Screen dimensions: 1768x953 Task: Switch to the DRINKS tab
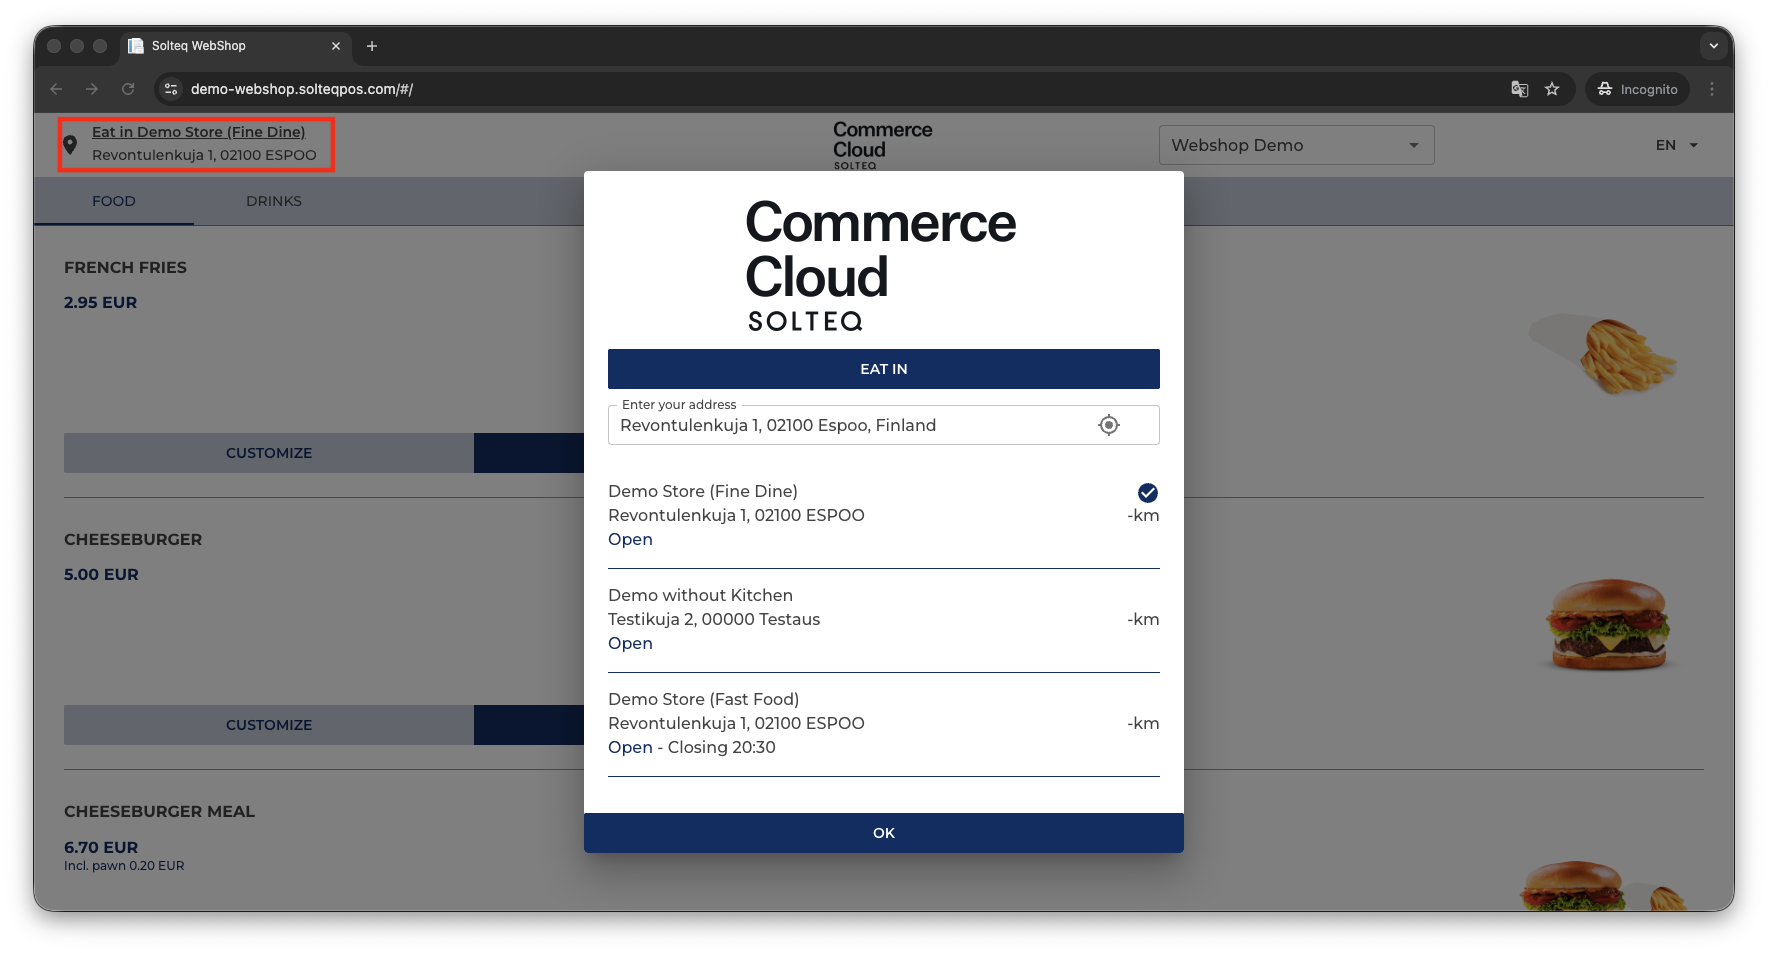274,201
